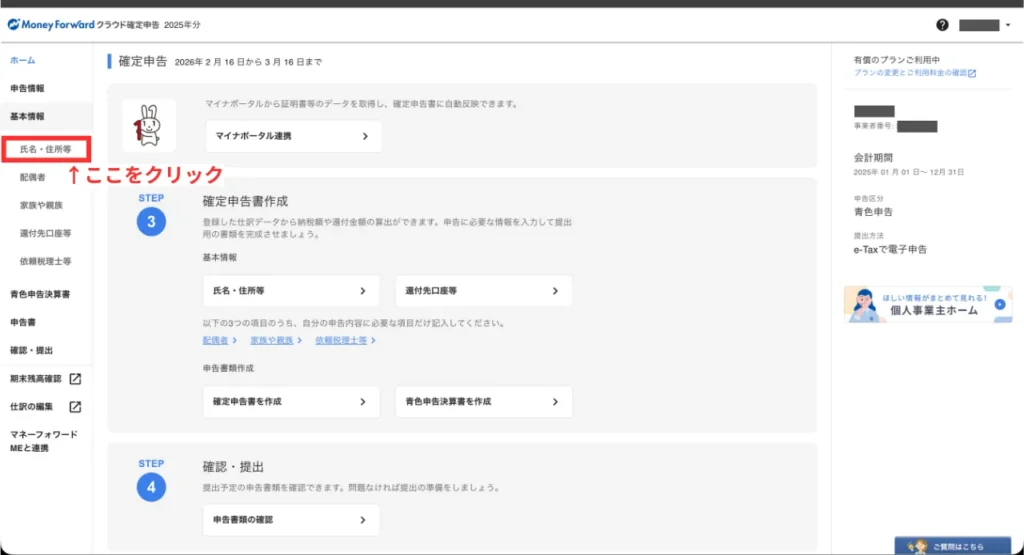Screen dimensions: 1024x555
Task: Open 仕訳の編集 sidebar label
Action: coord(31,407)
